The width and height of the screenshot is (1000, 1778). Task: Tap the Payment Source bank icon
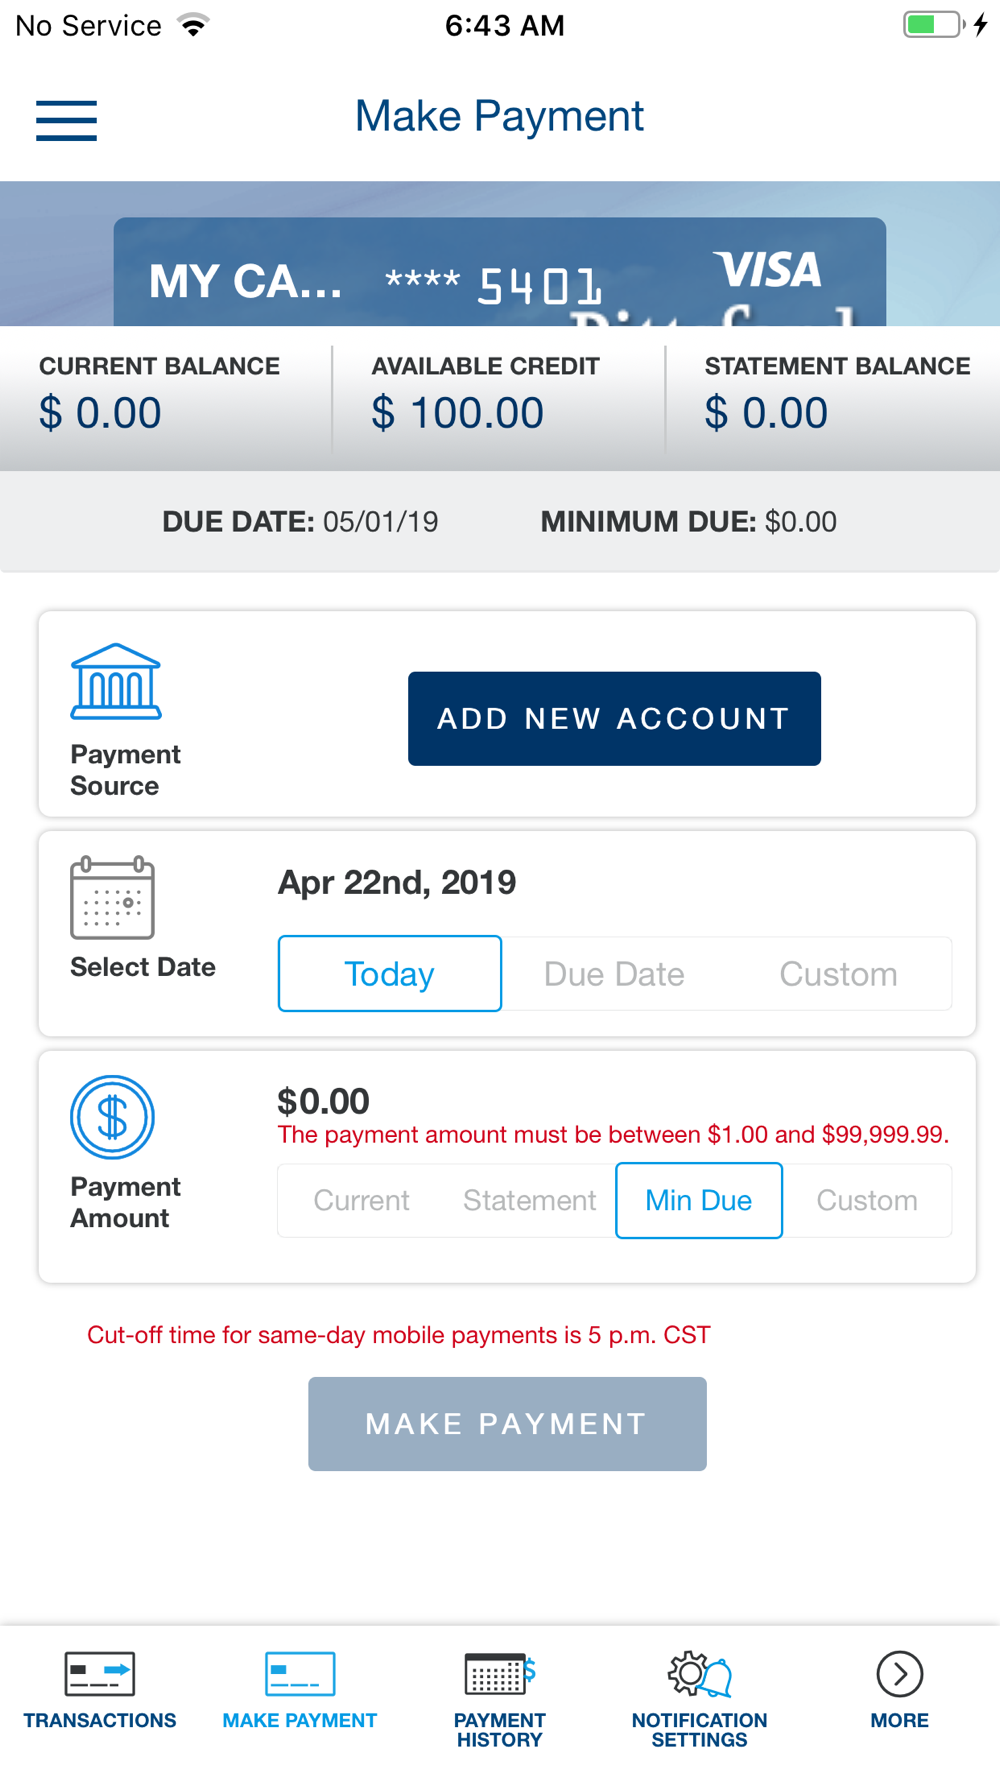pos(116,681)
